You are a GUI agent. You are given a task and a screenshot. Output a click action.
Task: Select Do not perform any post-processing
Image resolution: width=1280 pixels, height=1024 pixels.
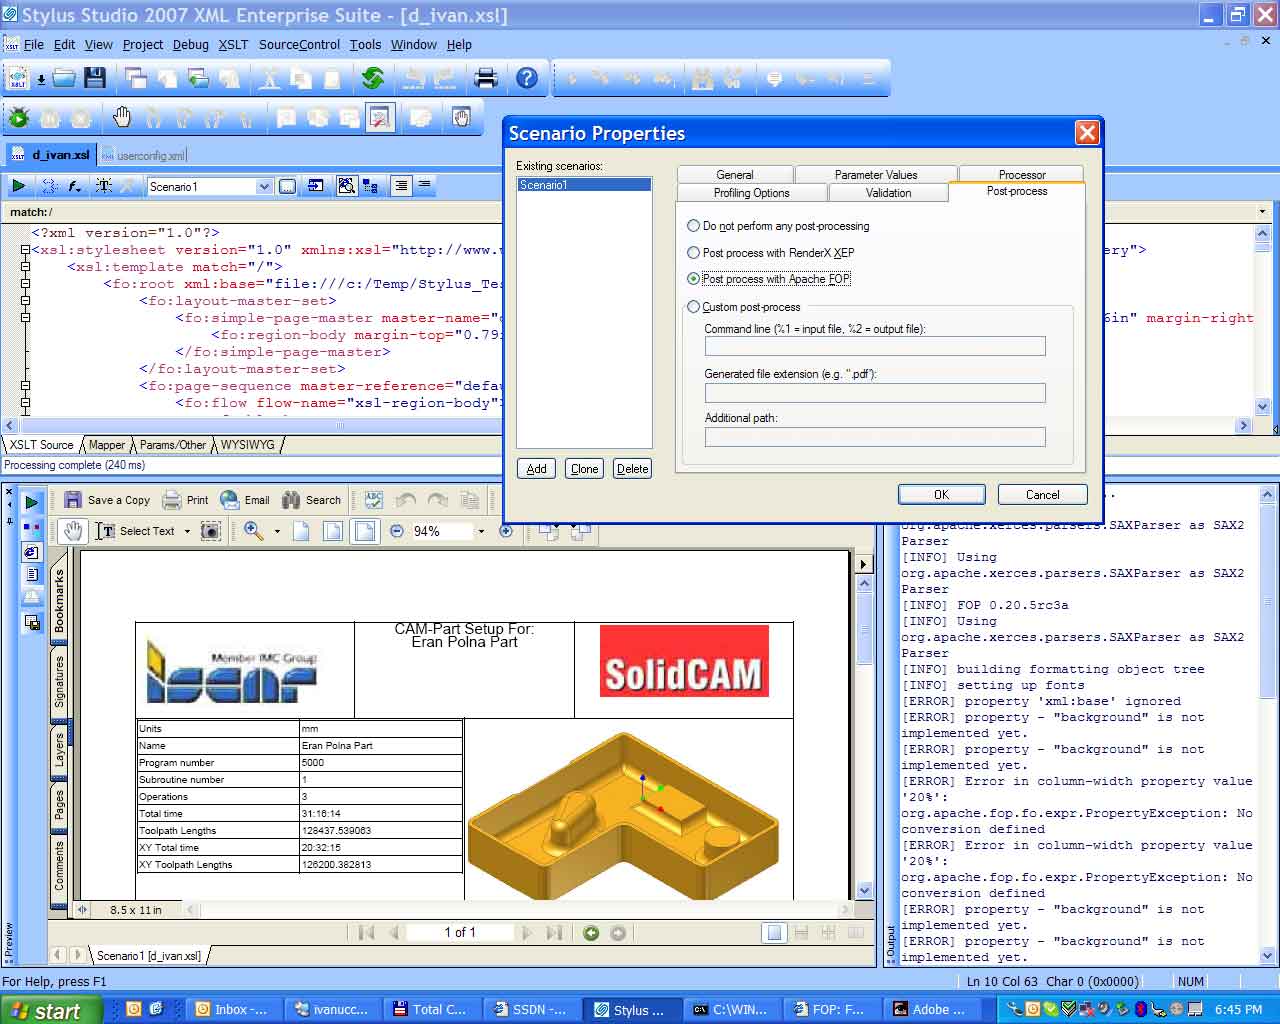693,226
